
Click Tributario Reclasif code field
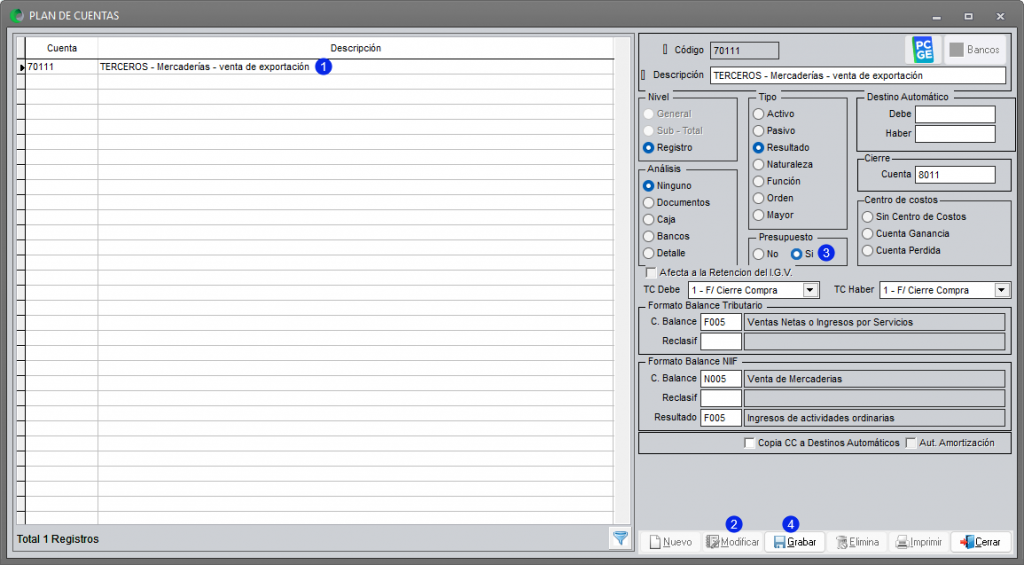click(721, 341)
